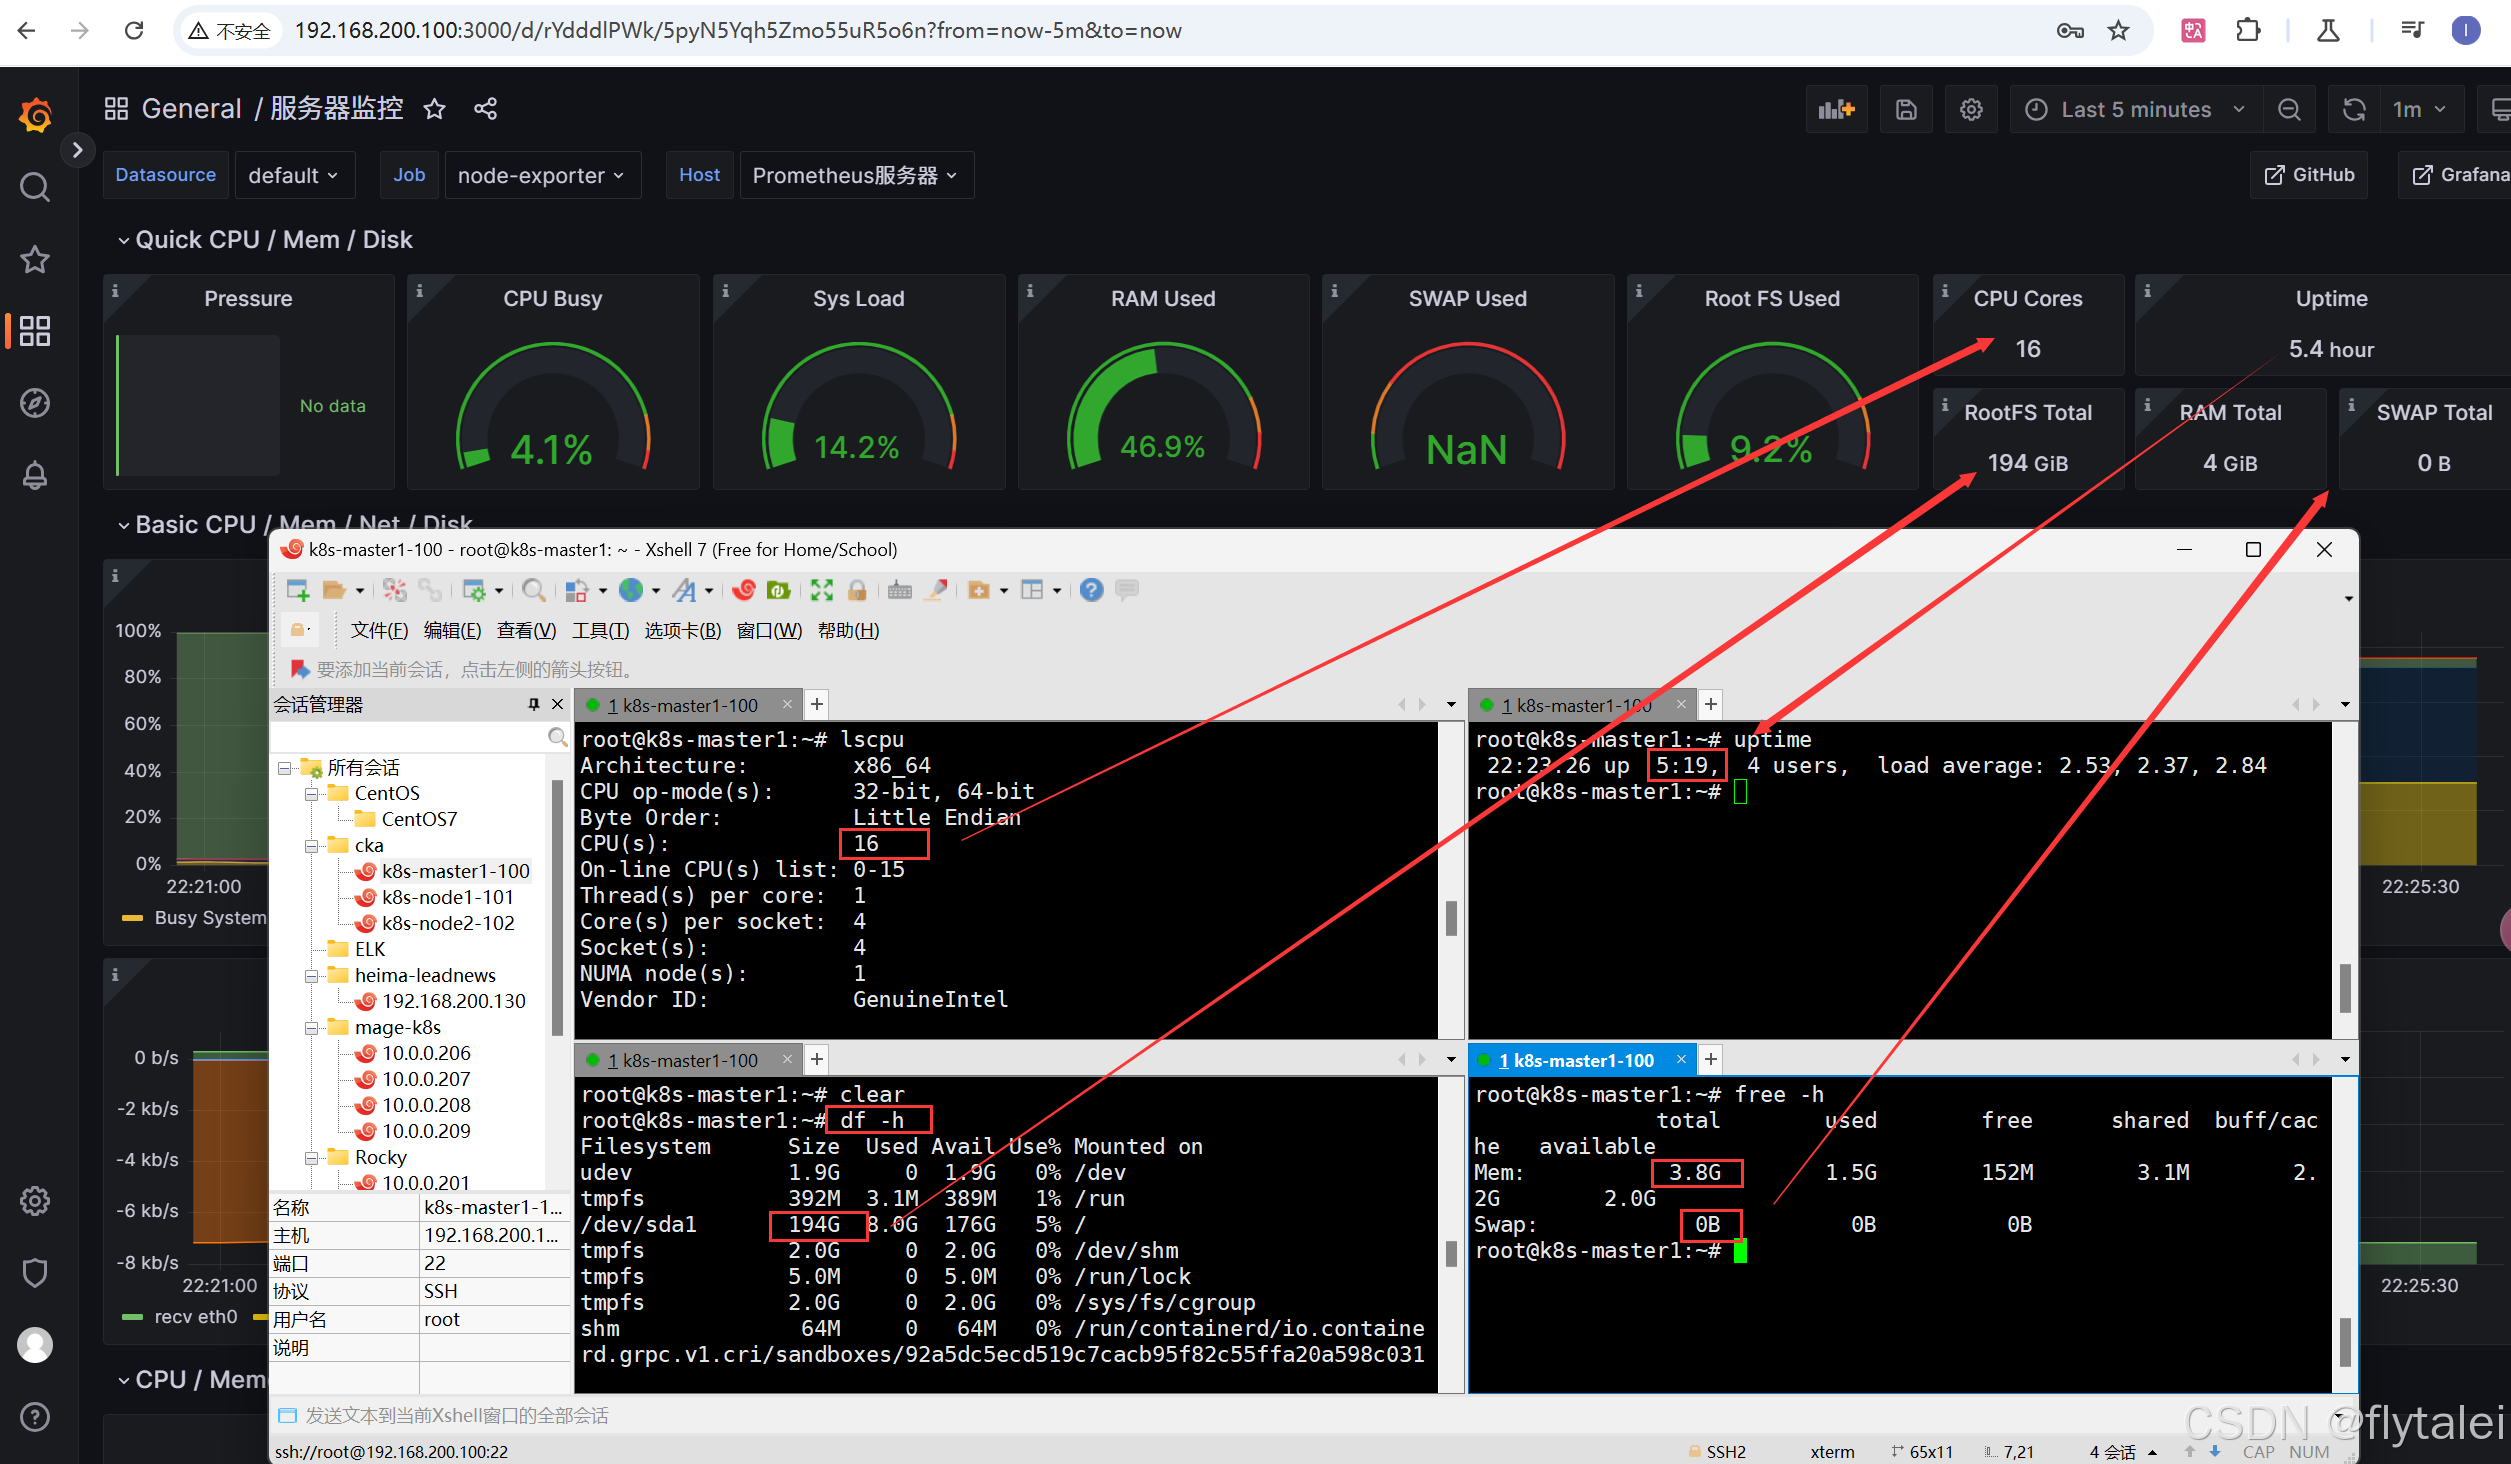
Task: Open the Job node-exporter dropdown
Action: point(541,176)
